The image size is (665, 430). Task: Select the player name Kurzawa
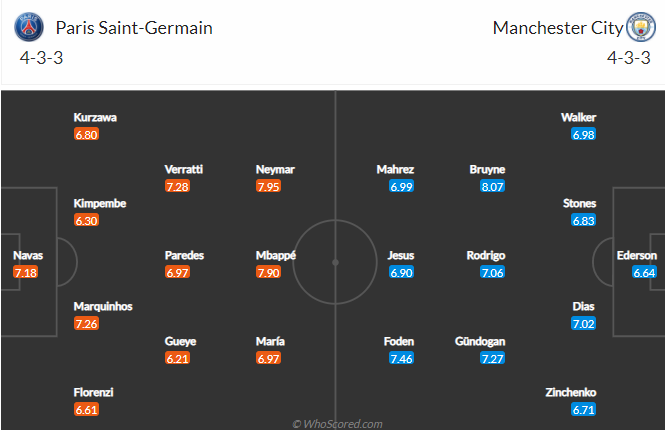[95, 117]
